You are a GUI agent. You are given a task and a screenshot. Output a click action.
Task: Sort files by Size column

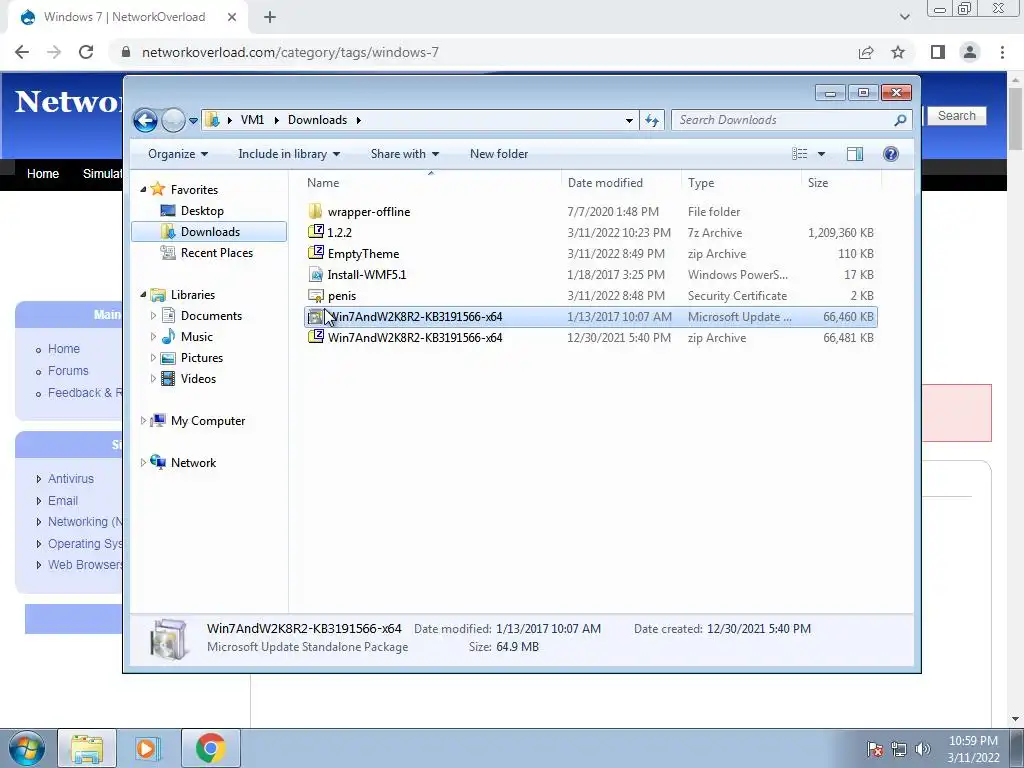pos(841,183)
